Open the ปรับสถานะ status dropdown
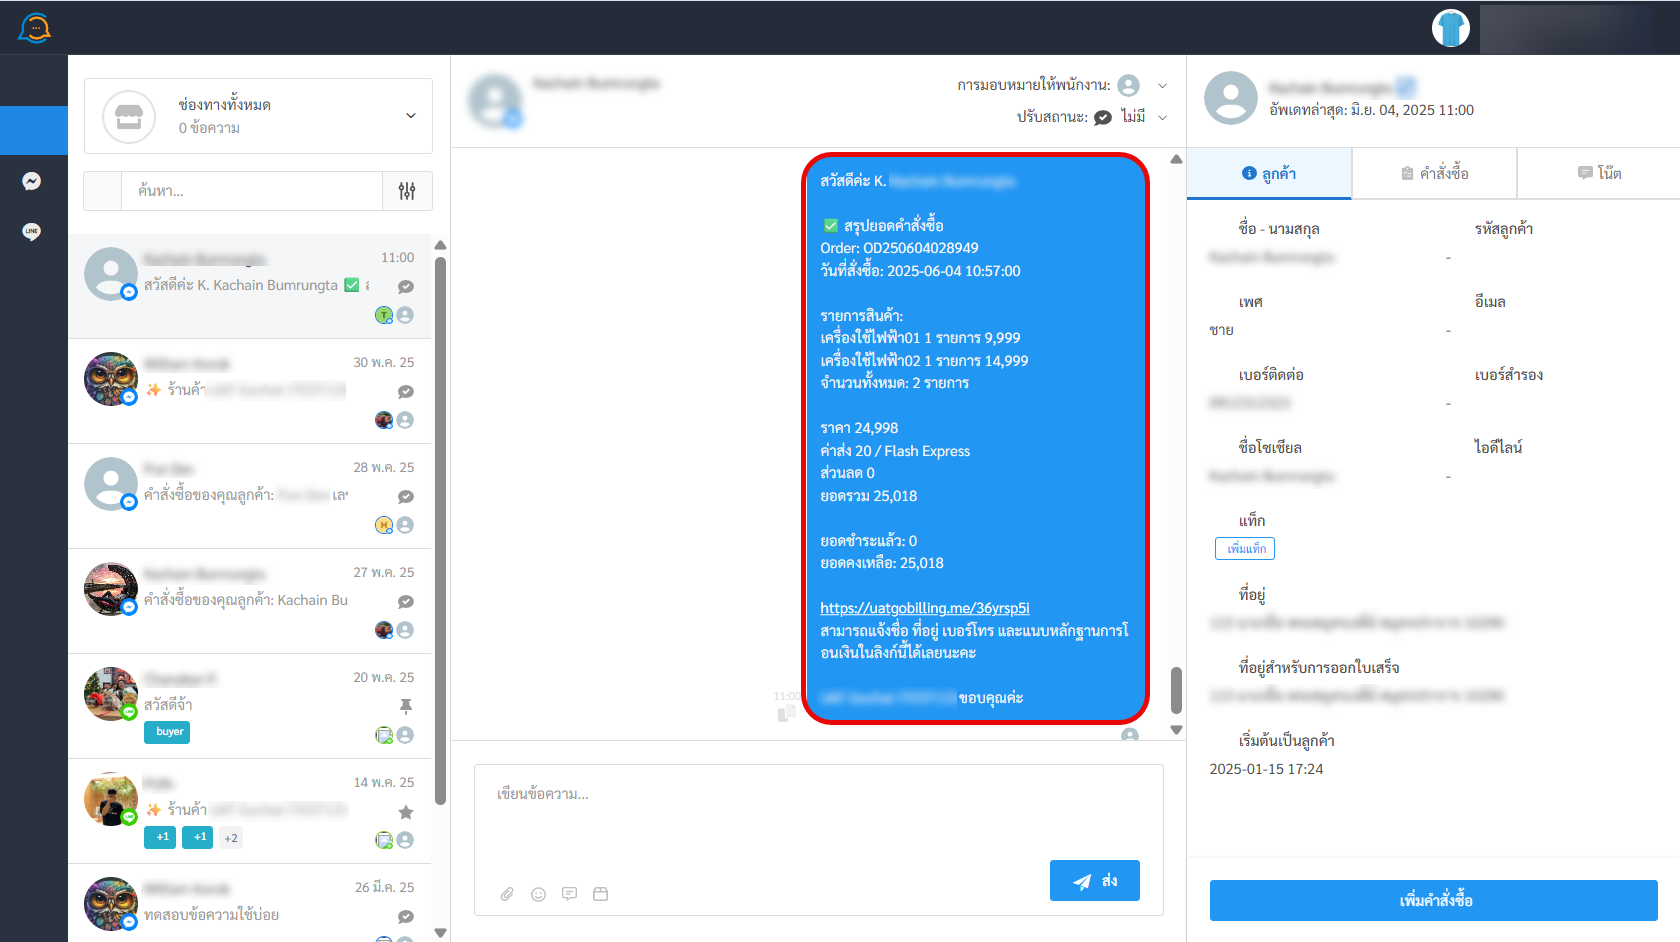Screen dimensions: 1680x942 [x=1162, y=117]
